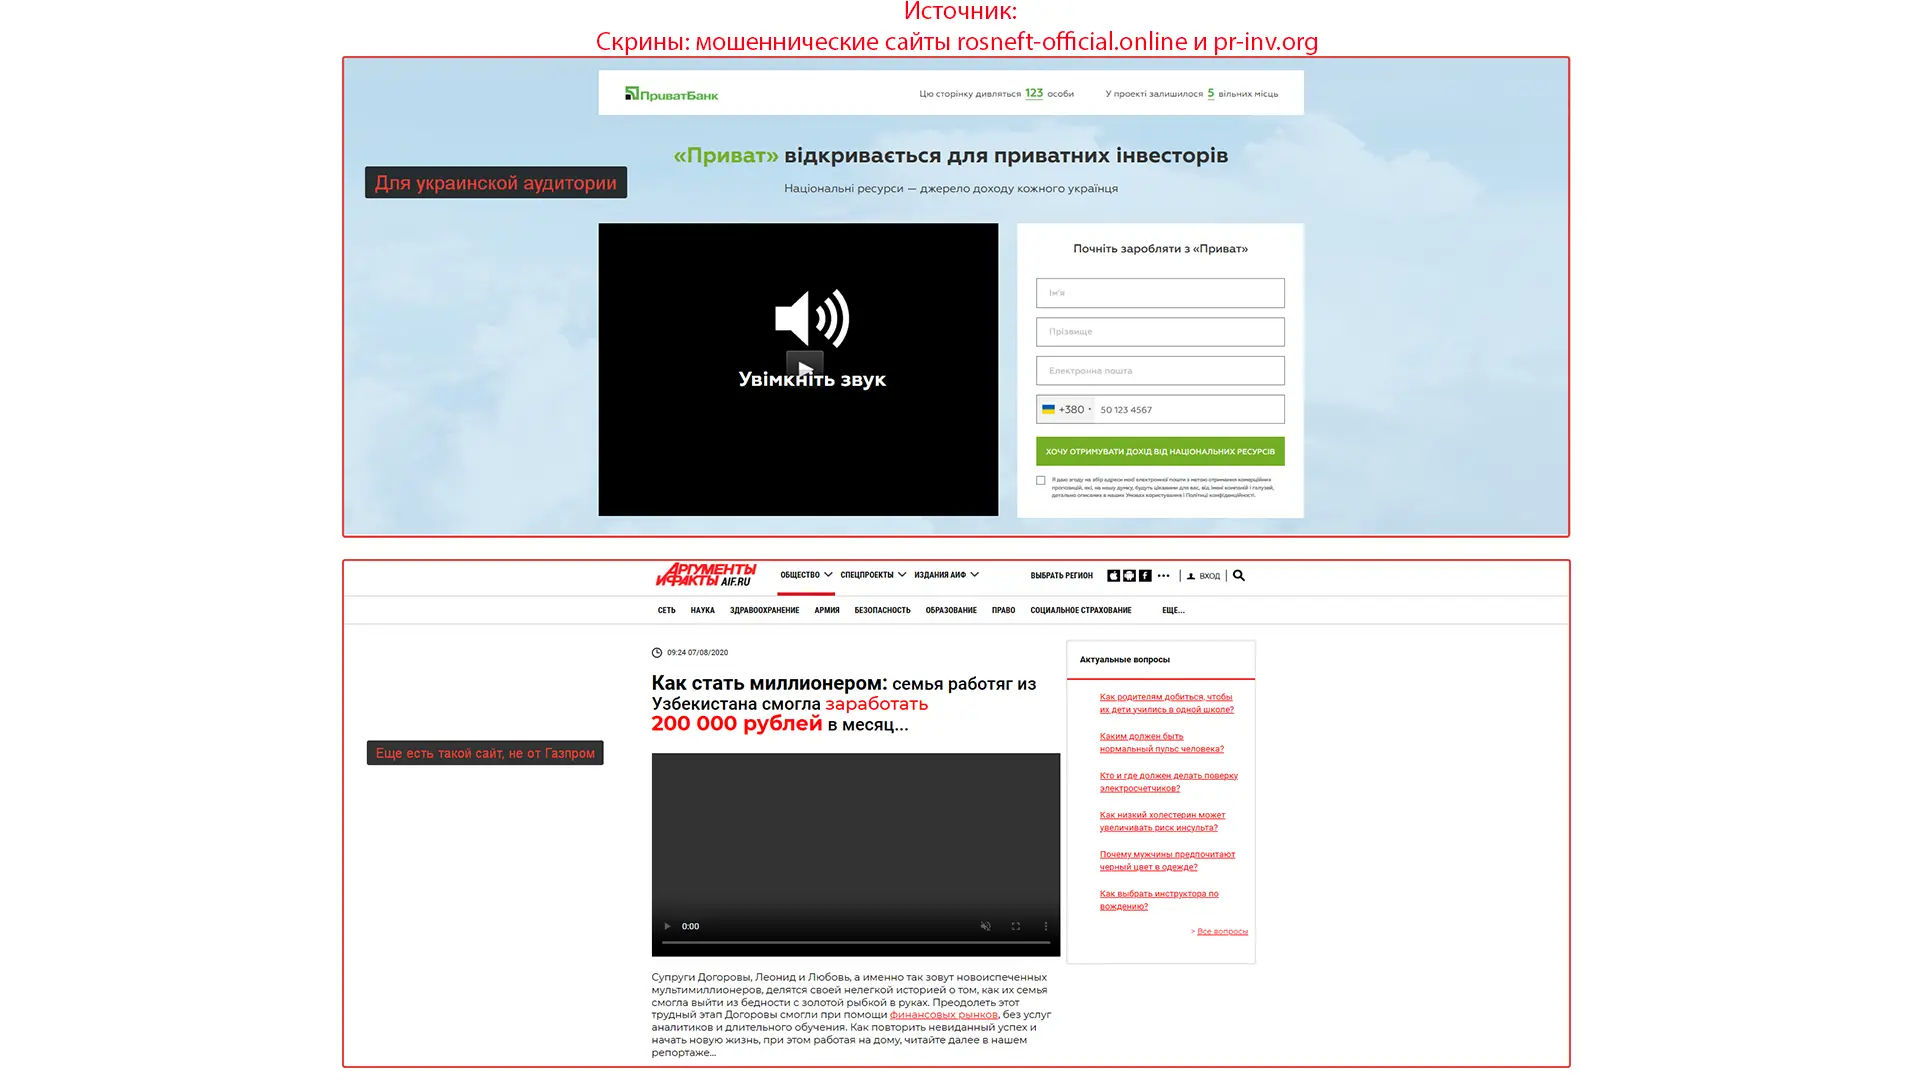Click the финансовых рынков link
This screenshot has width=1920, height=1080.
[x=943, y=1014]
